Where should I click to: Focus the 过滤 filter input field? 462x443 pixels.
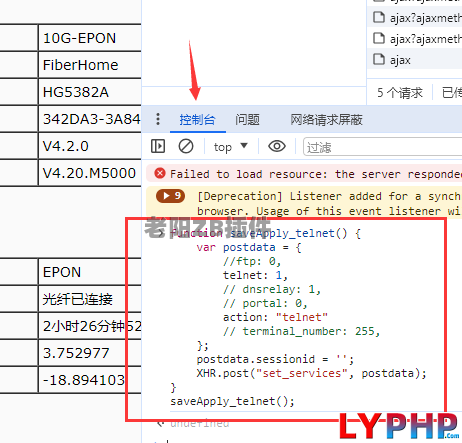(383, 147)
